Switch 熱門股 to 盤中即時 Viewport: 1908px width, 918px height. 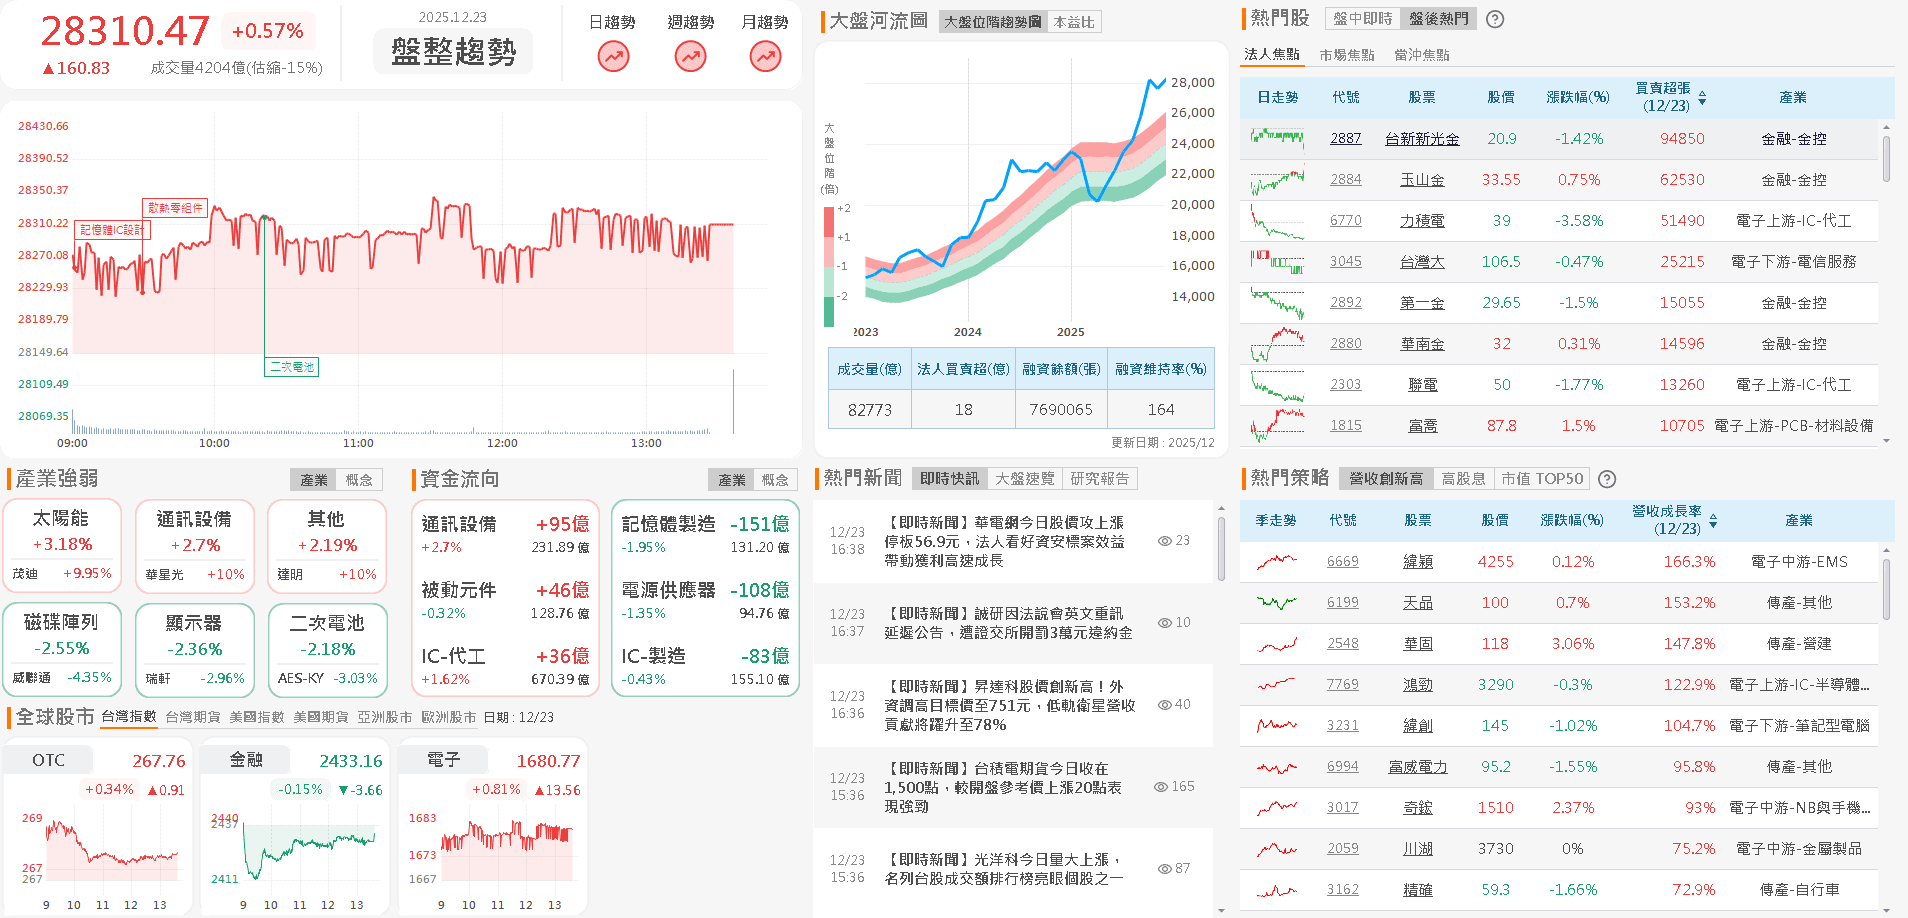point(1361,18)
